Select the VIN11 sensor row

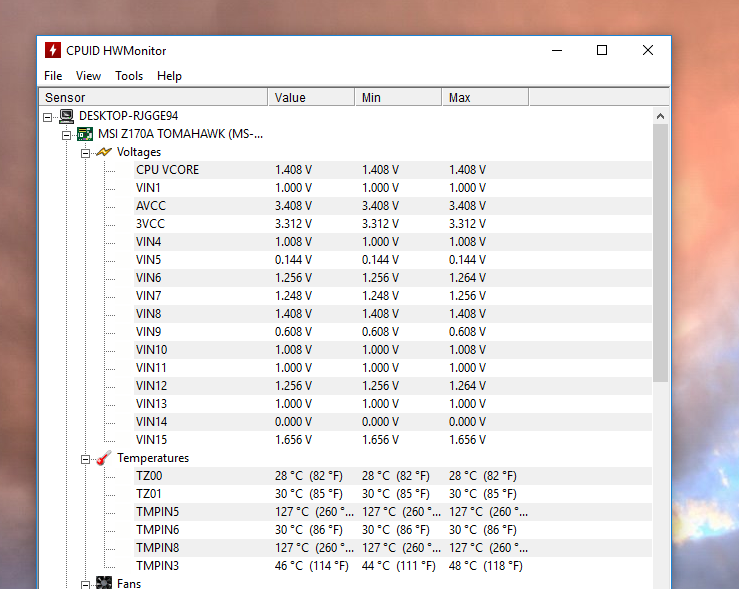tap(393, 368)
